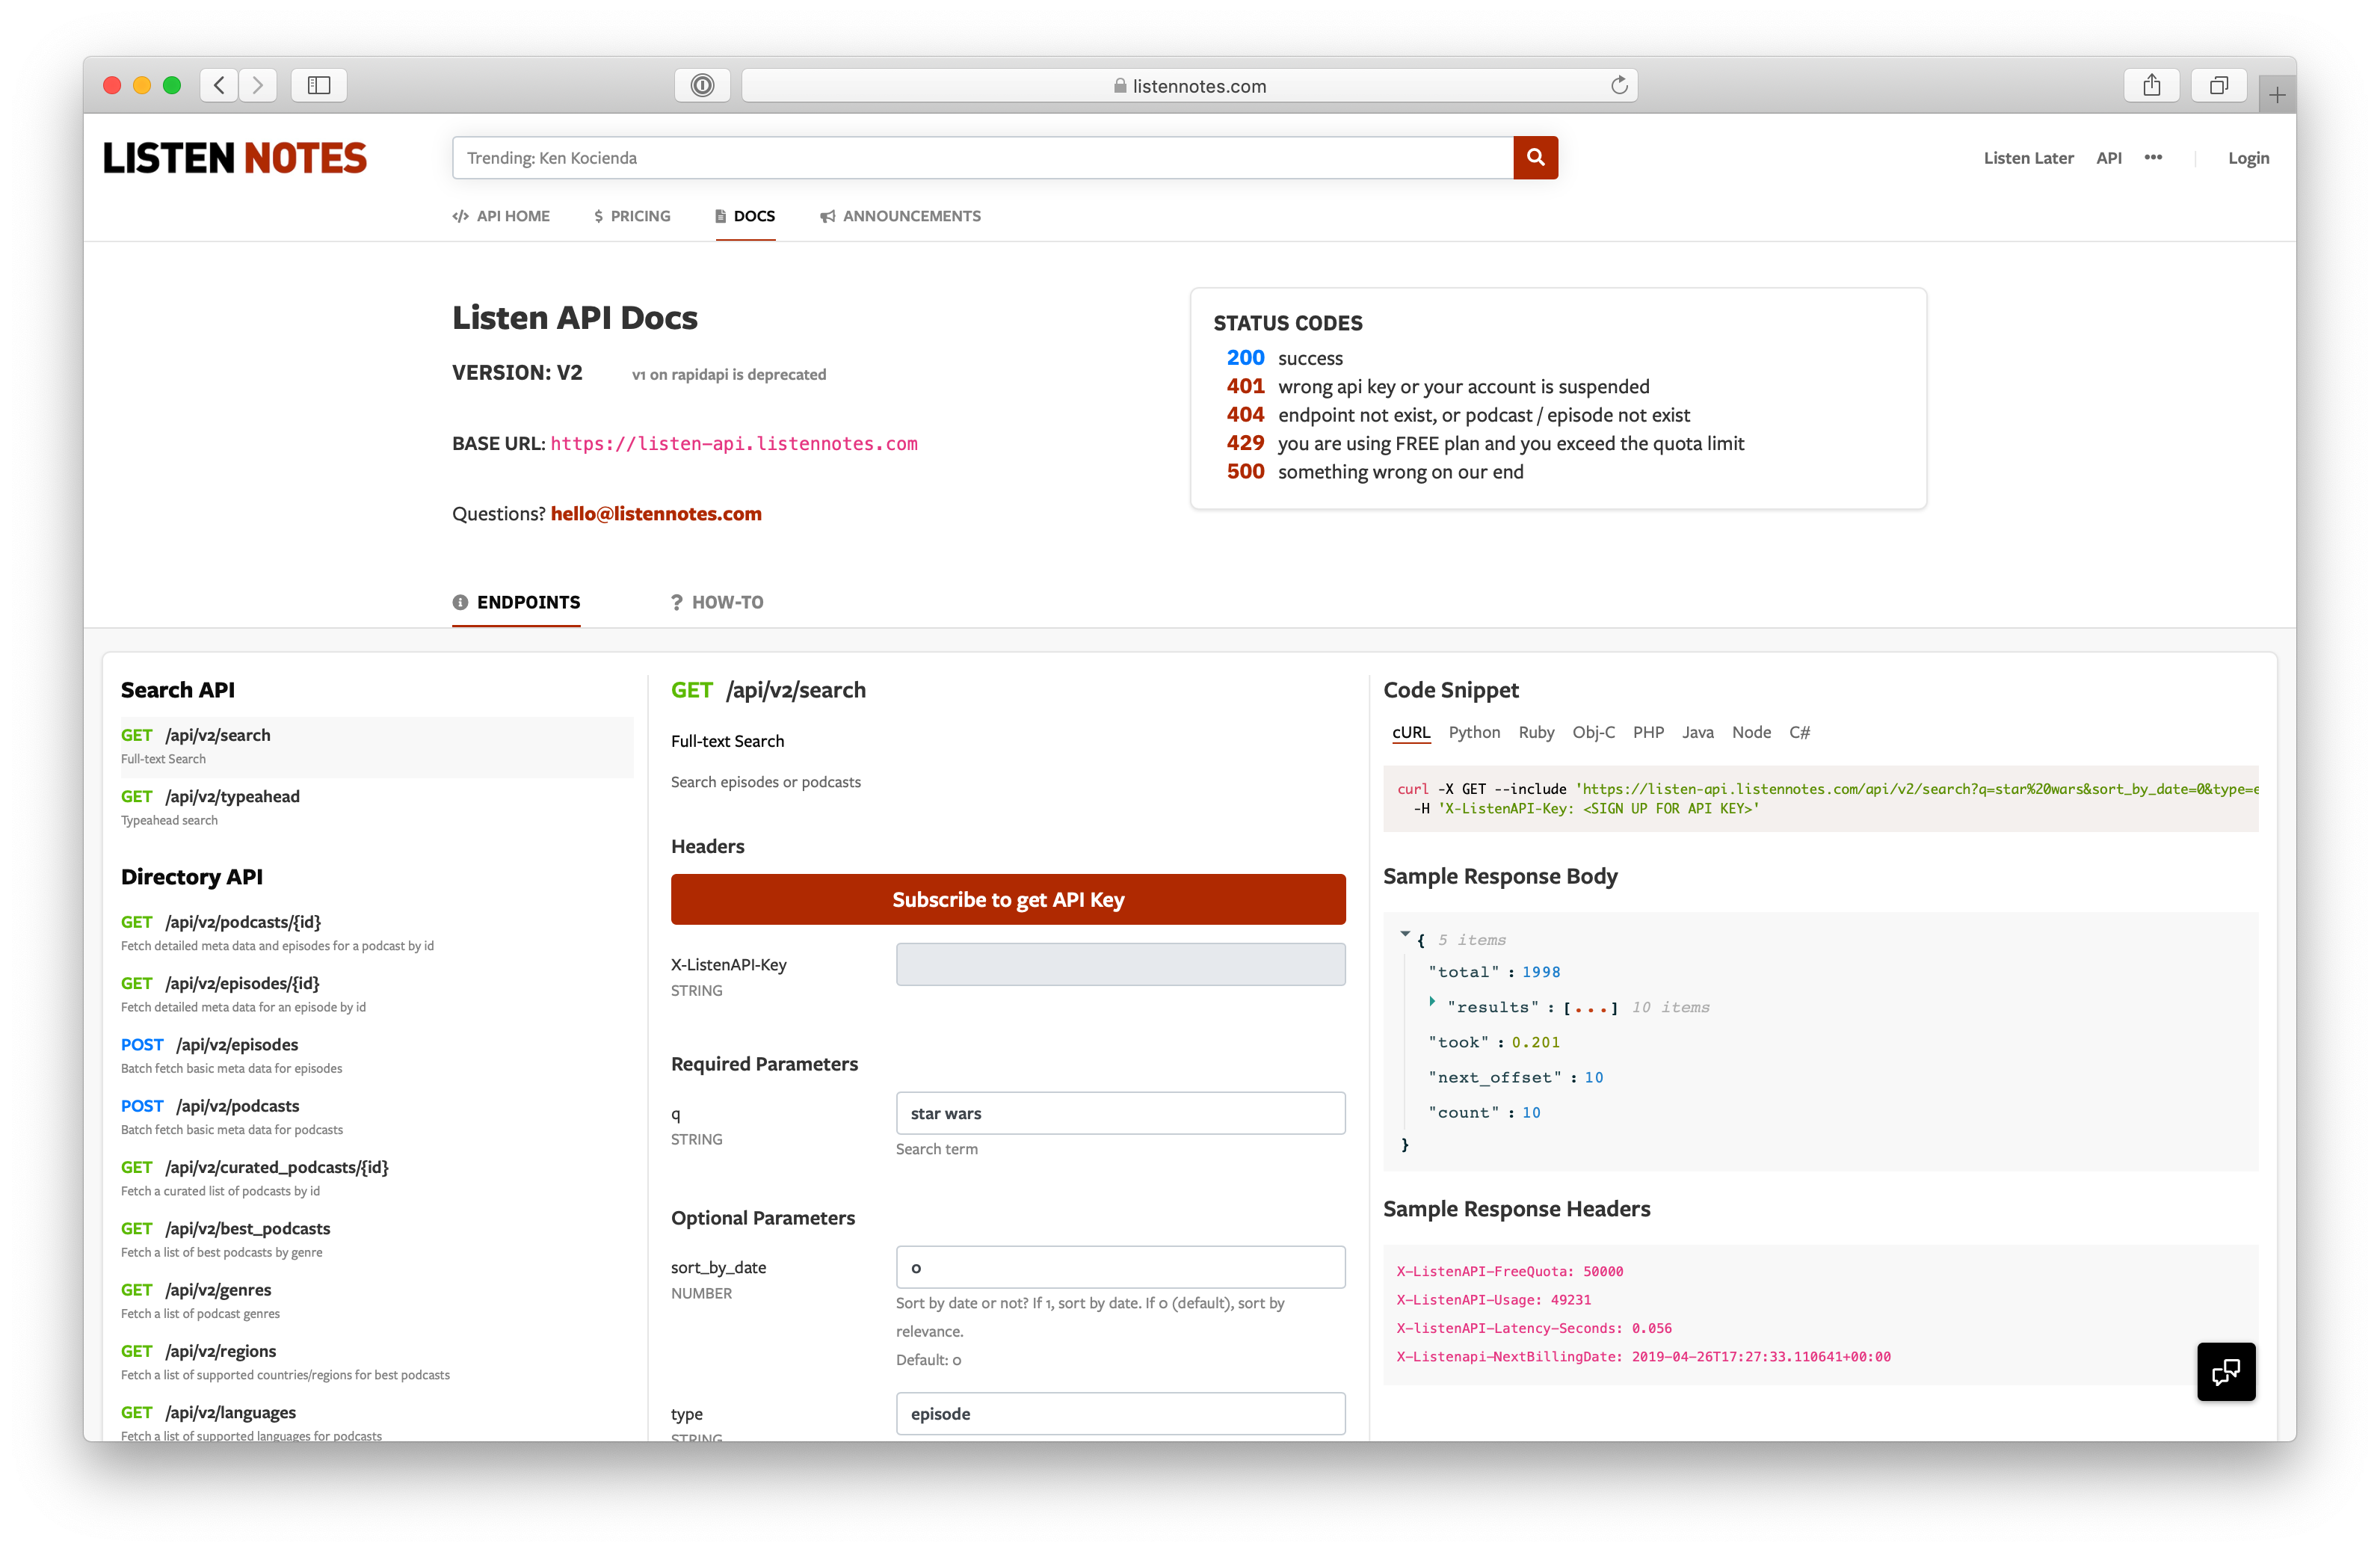
Task: Click the question mark icon near HOW-TO
Action: [x=676, y=601]
